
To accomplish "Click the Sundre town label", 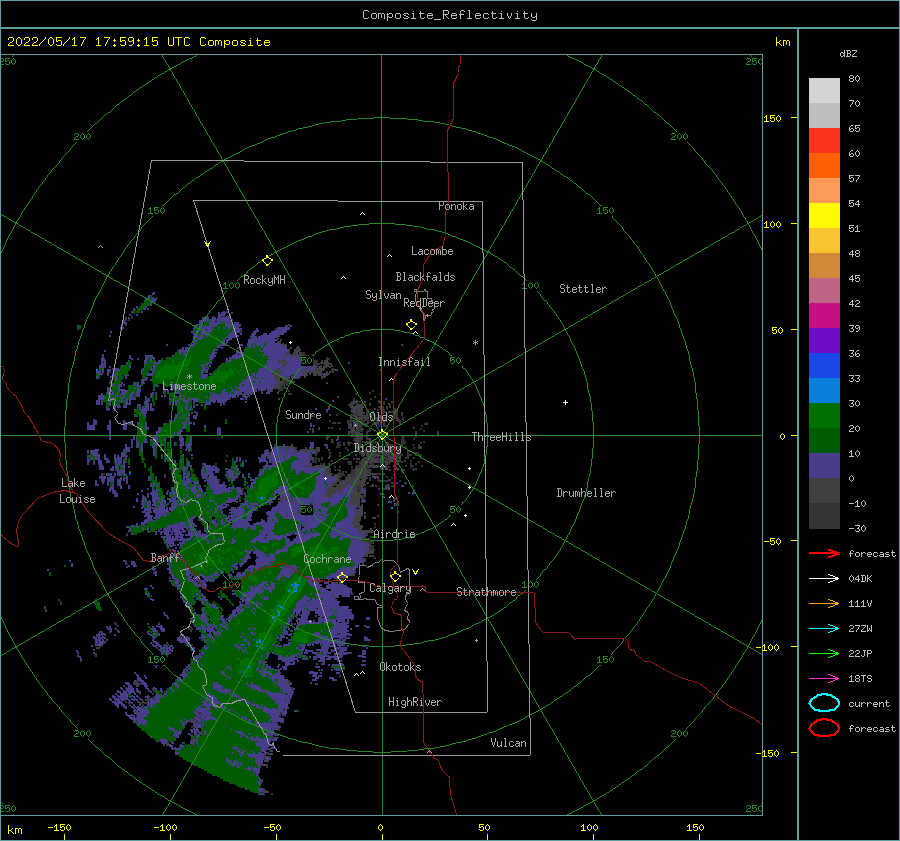I will pos(303,414).
